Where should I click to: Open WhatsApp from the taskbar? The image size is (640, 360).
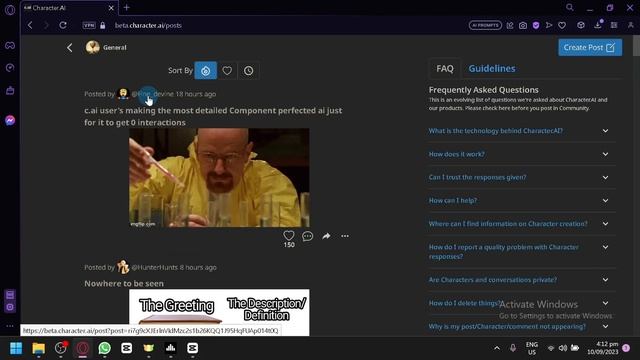[x=104, y=348]
